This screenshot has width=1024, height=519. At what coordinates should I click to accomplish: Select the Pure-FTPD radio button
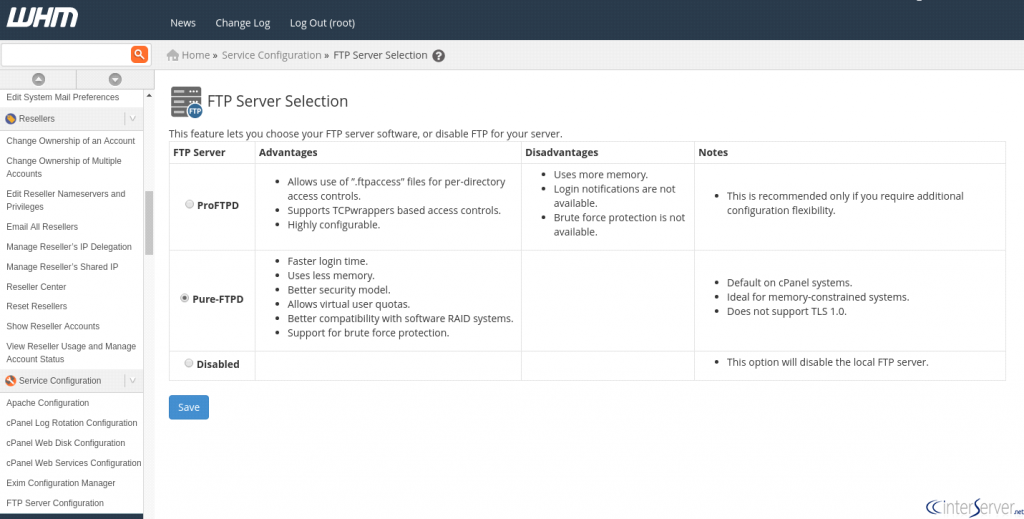pos(184,298)
